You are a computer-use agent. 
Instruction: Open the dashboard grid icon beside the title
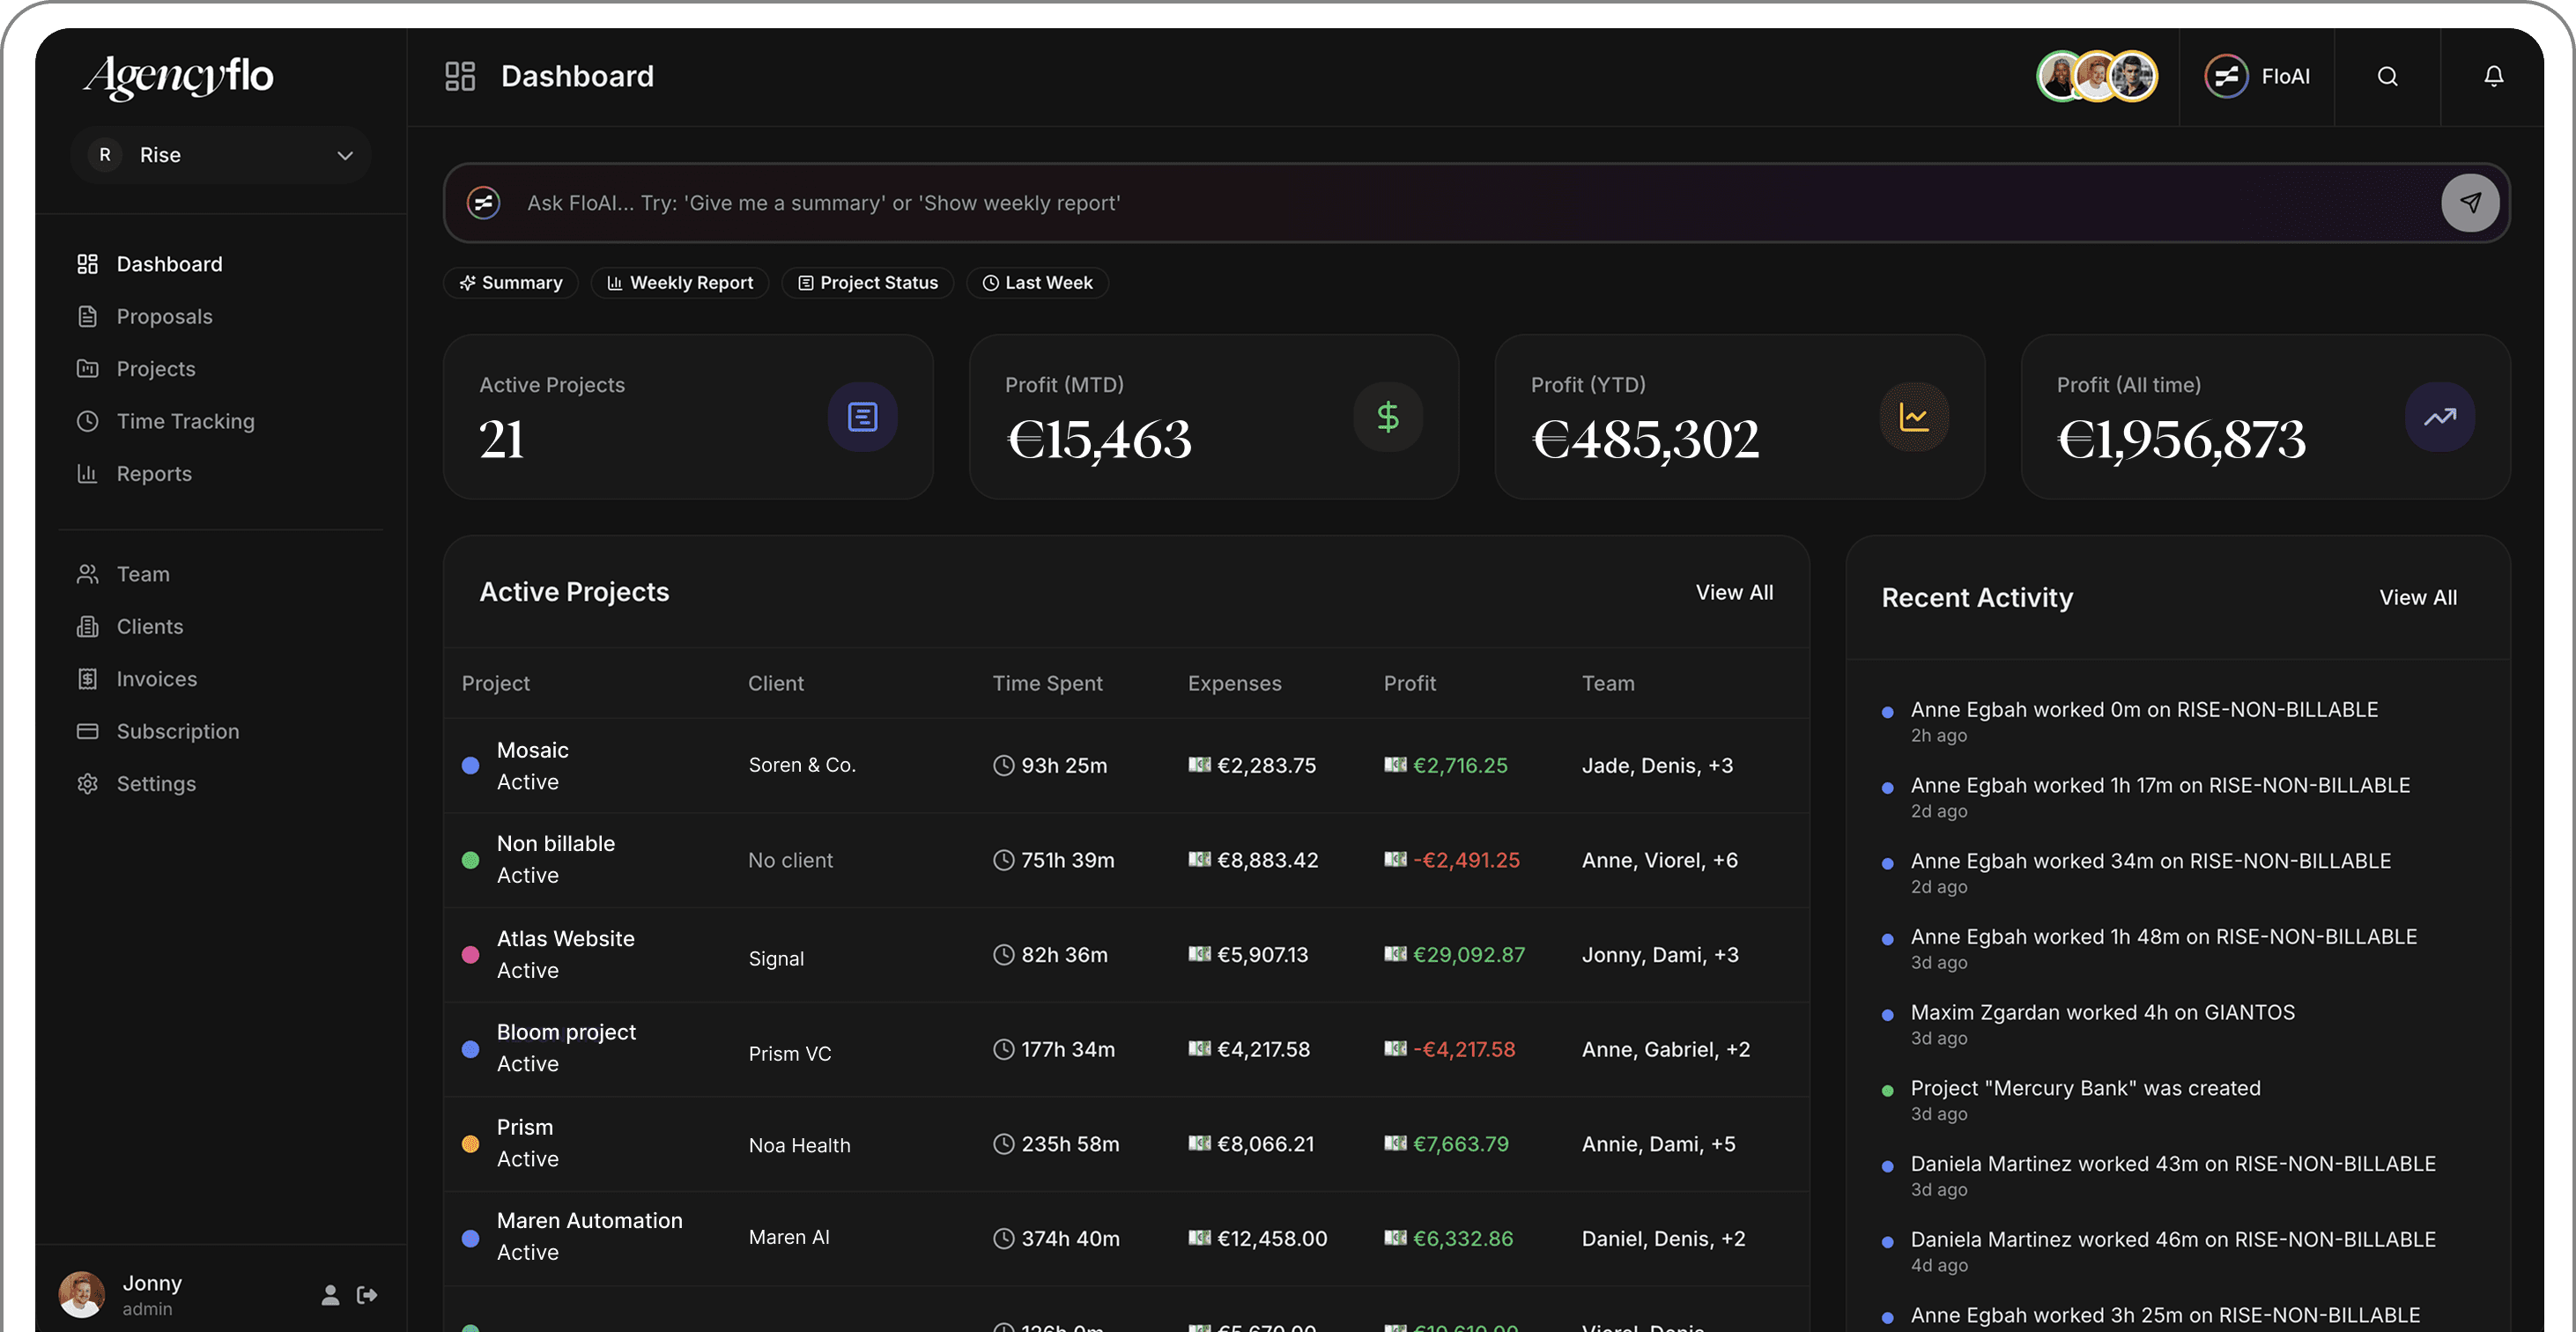point(460,75)
